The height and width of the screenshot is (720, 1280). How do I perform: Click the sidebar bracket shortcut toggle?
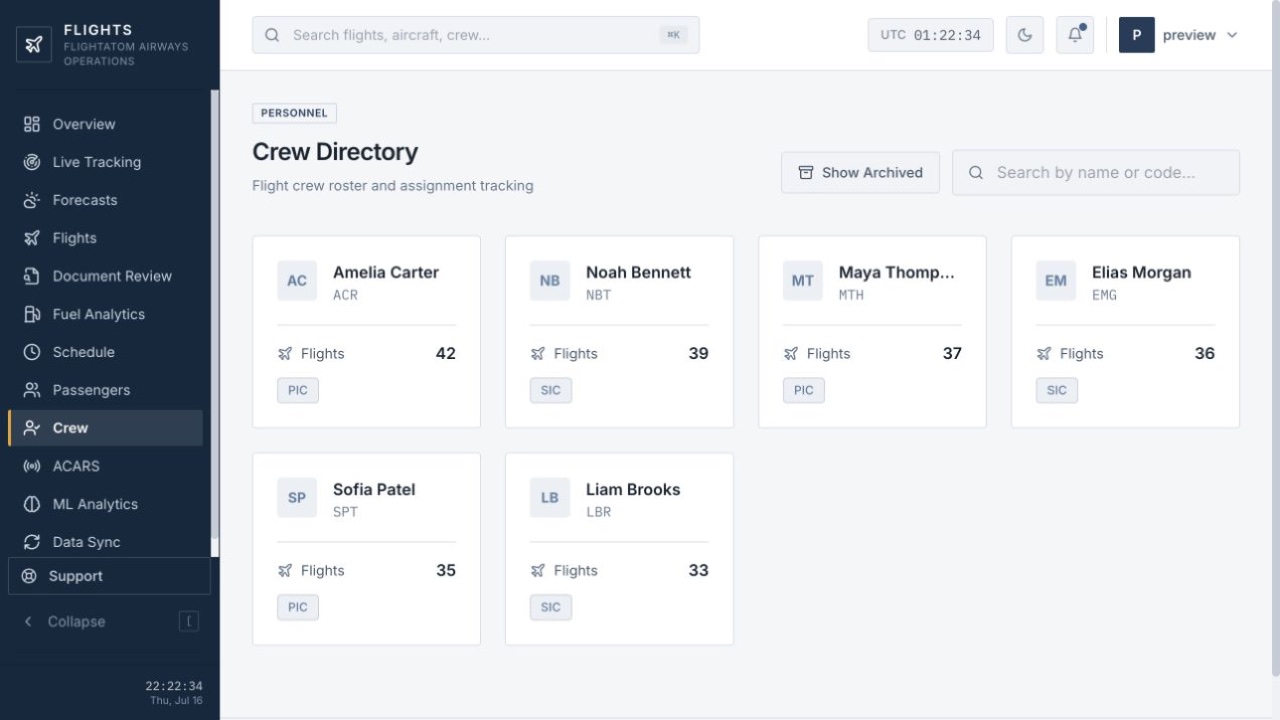189,621
